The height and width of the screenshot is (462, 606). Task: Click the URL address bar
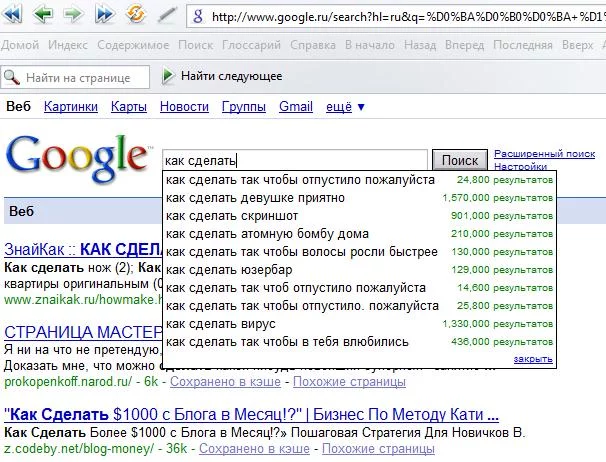pos(396,17)
